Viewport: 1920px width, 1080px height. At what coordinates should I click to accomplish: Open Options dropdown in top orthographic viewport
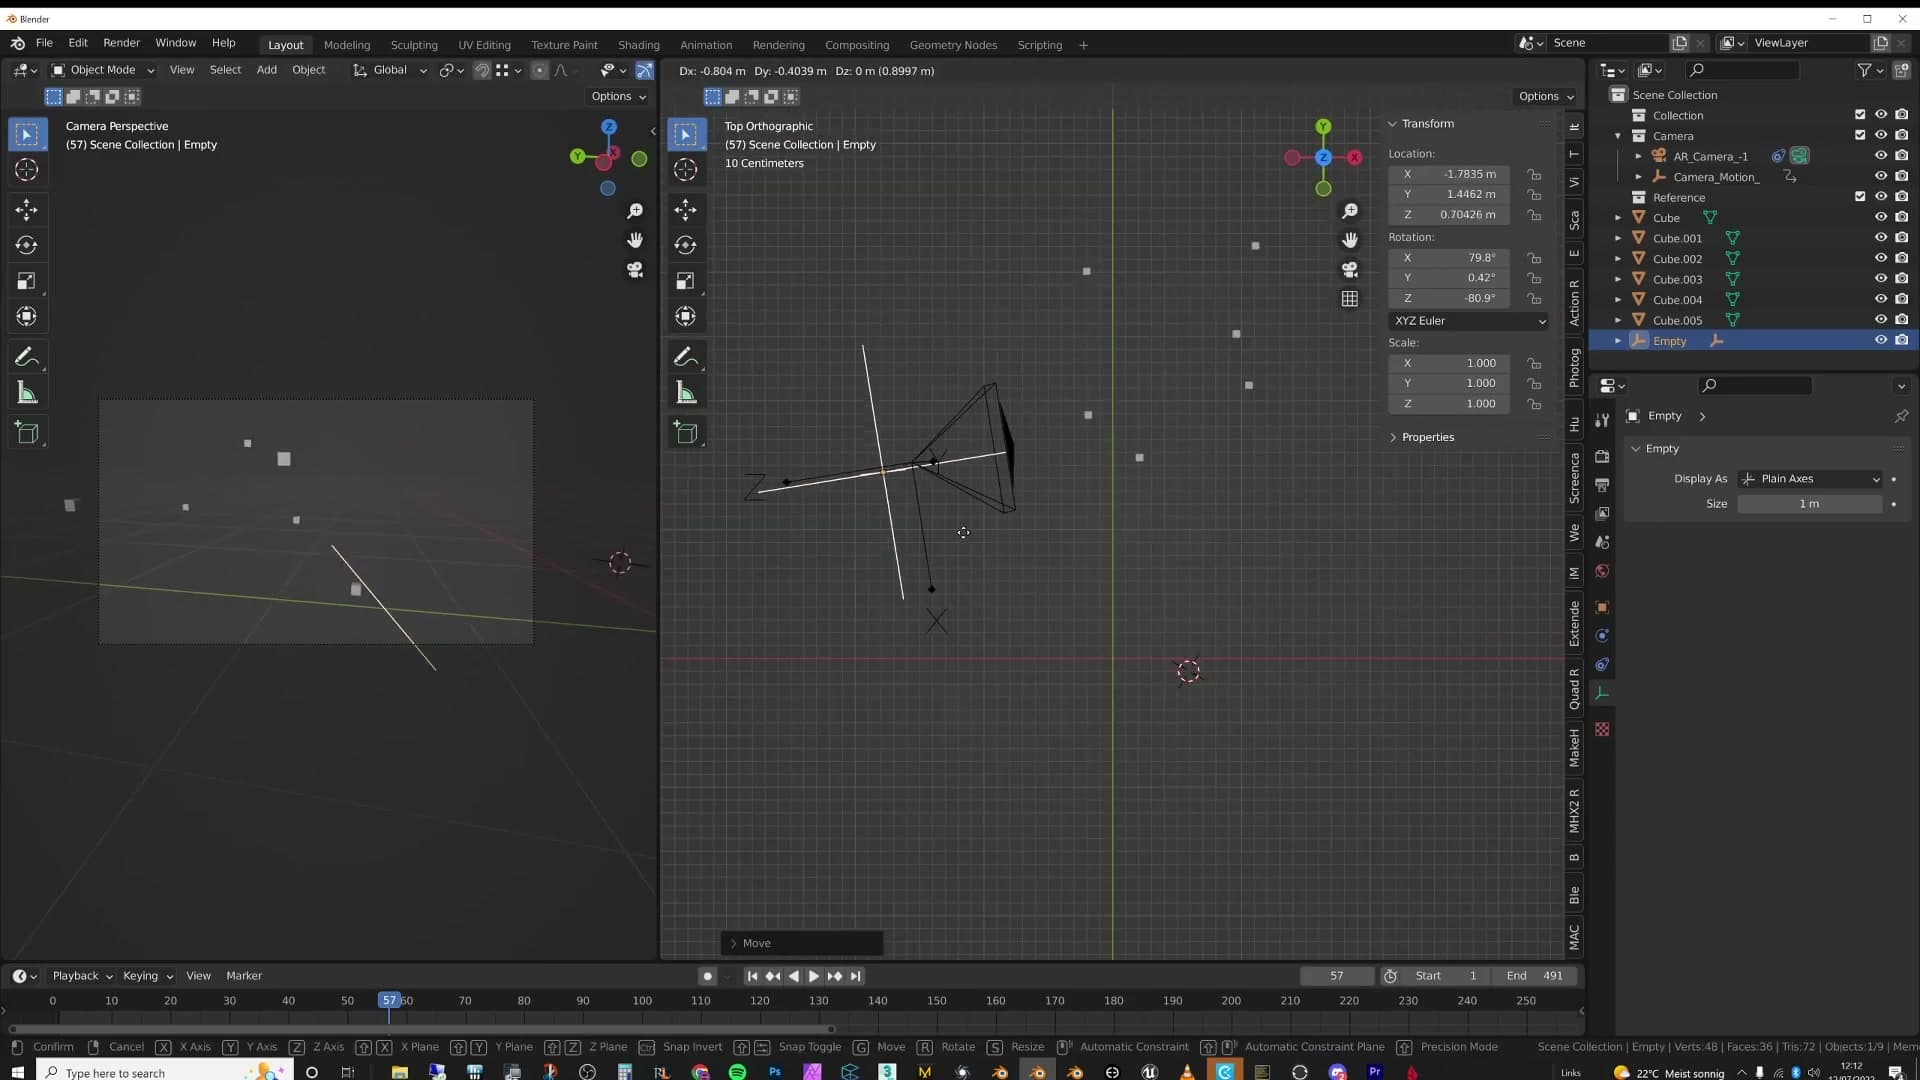pyautogui.click(x=1546, y=96)
